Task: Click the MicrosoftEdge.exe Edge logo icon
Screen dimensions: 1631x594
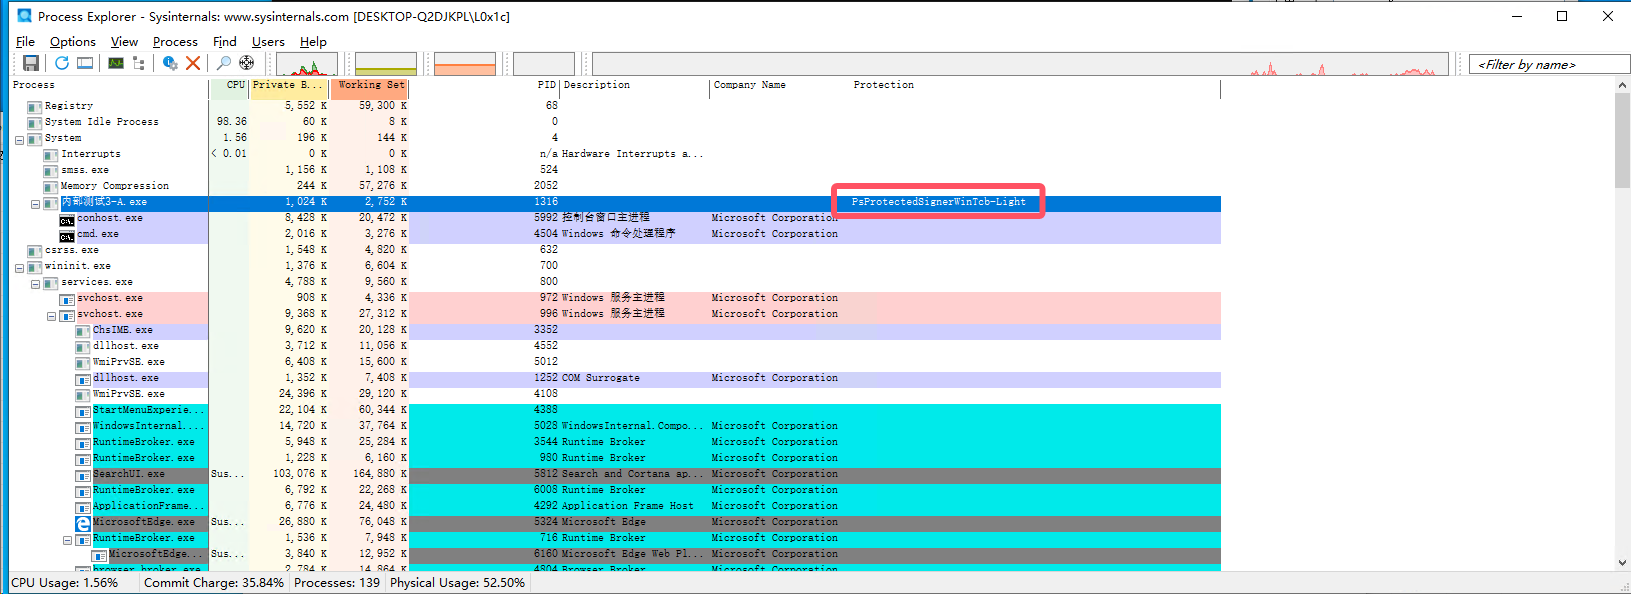Action: point(83,523)
